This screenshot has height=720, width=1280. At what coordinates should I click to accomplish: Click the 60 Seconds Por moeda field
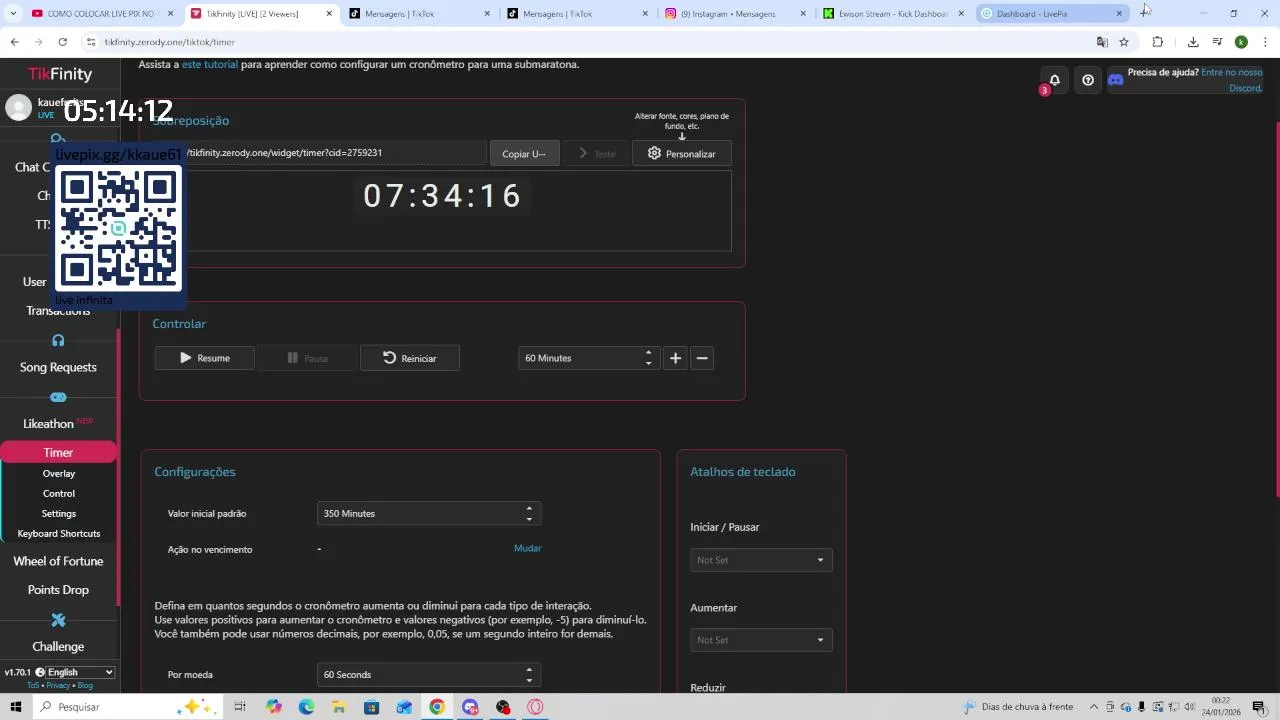coord(429,674)
